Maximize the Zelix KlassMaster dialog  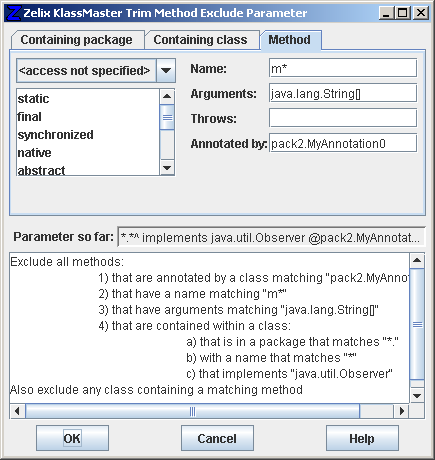[x=403, y=13]
